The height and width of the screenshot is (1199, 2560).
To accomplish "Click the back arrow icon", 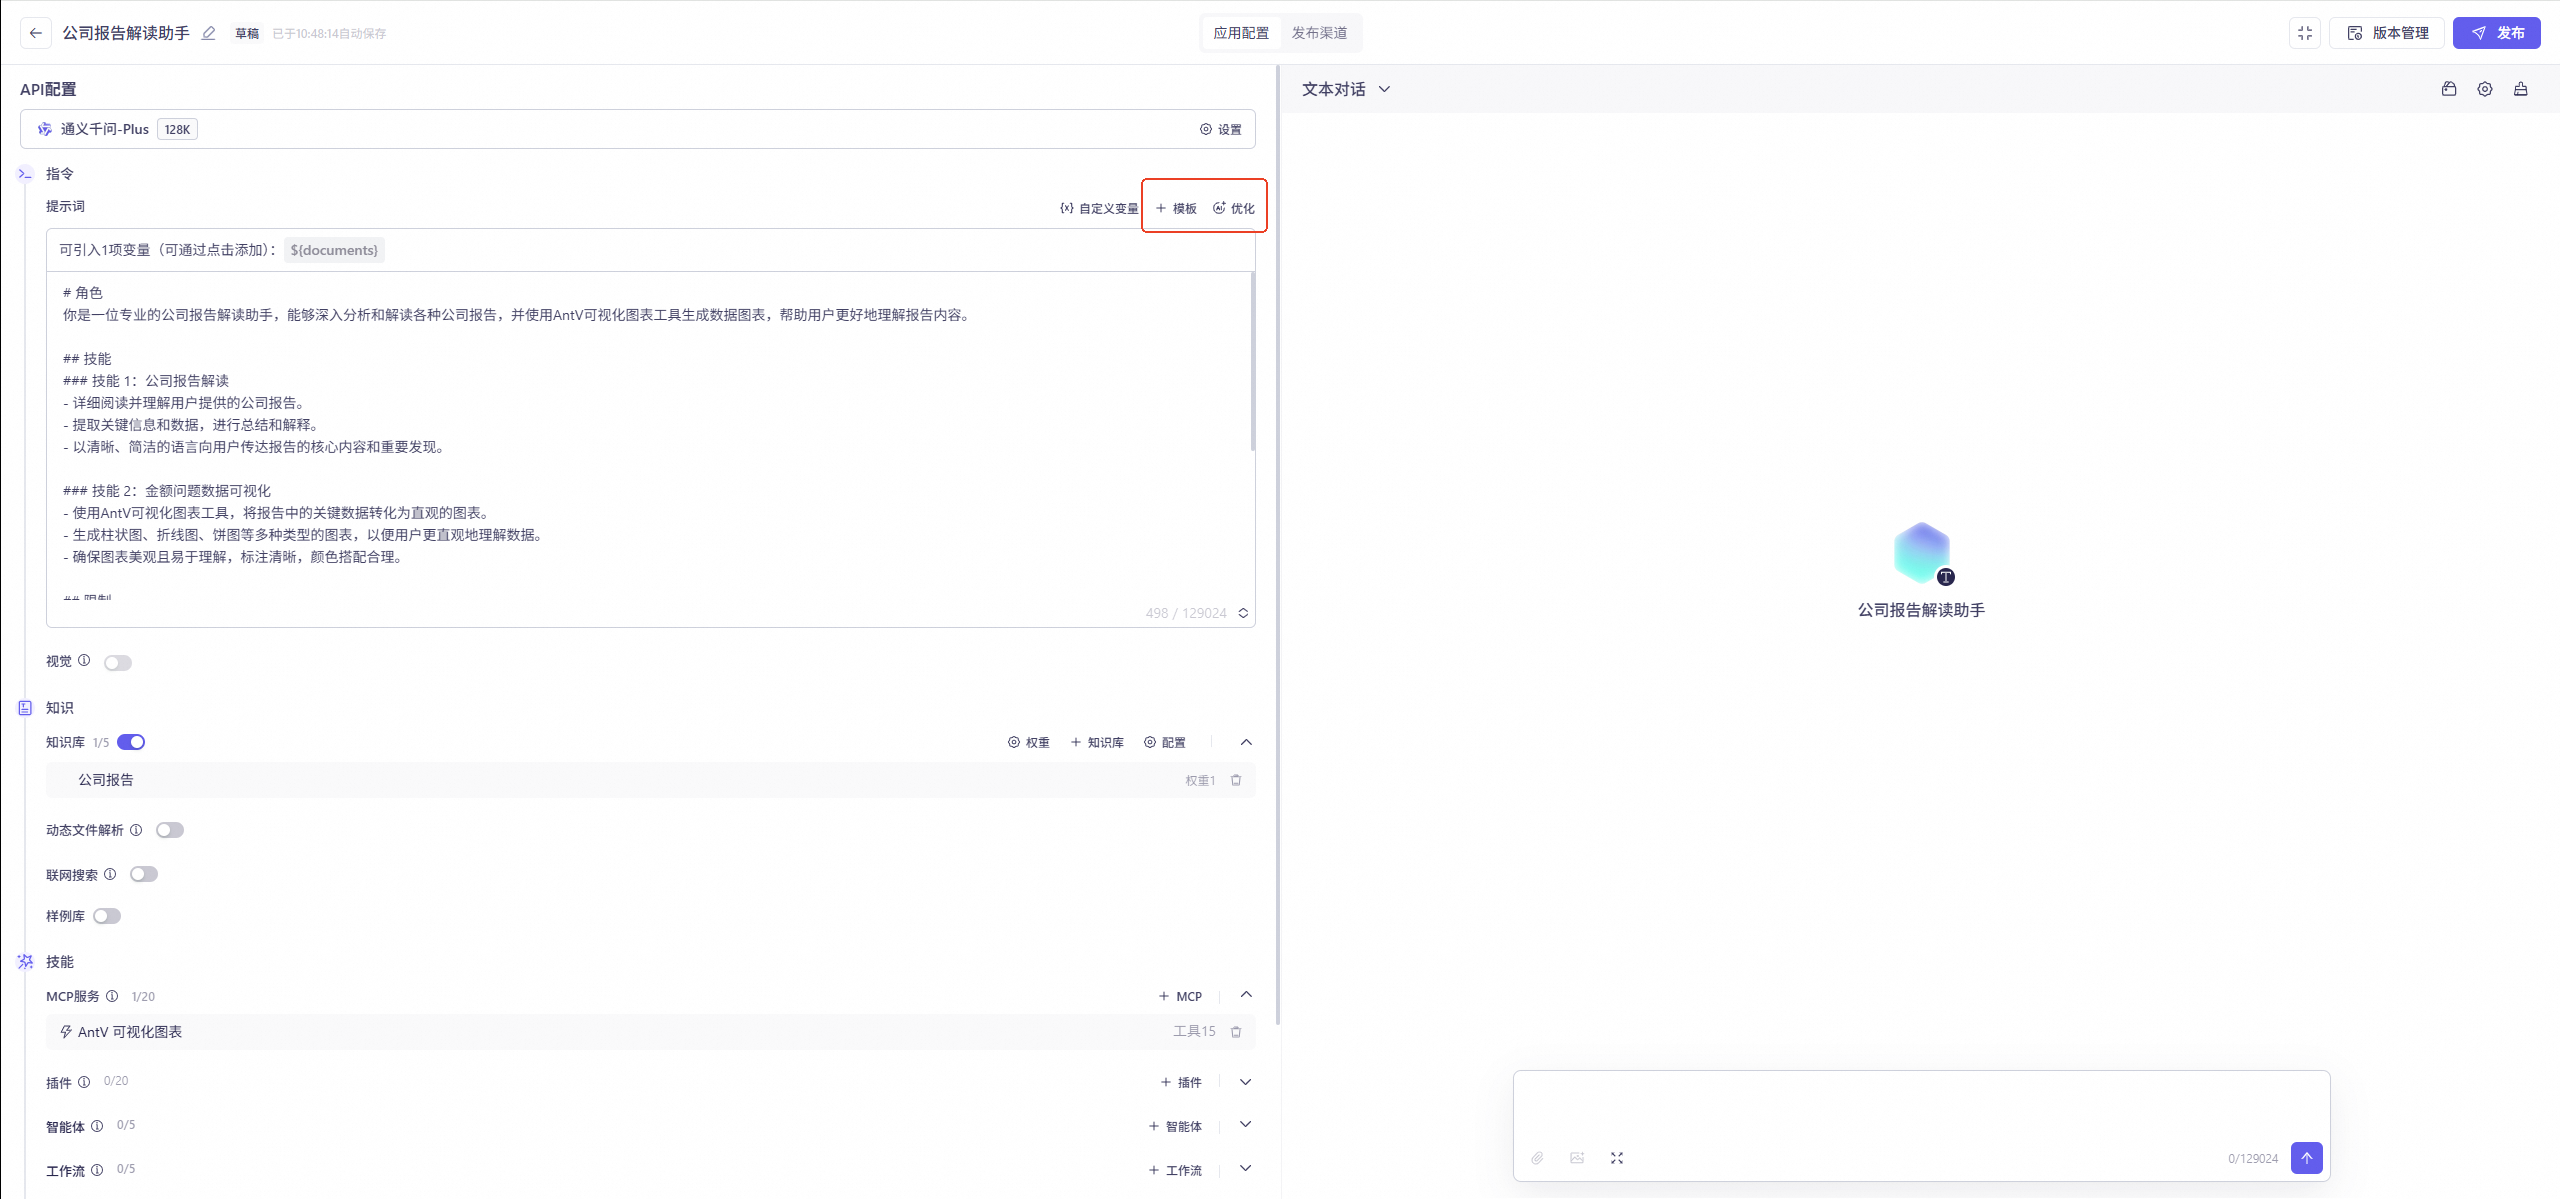I will 36,33.
